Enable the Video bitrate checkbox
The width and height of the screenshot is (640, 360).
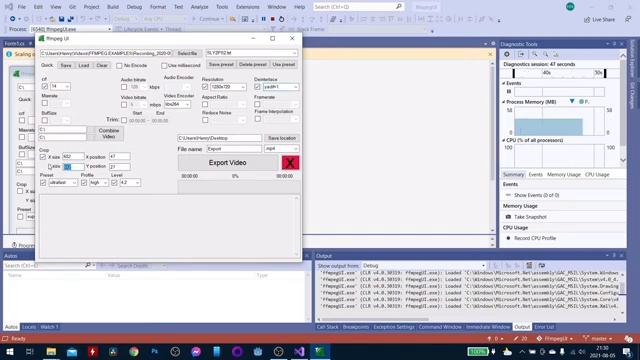pos(124,104)
